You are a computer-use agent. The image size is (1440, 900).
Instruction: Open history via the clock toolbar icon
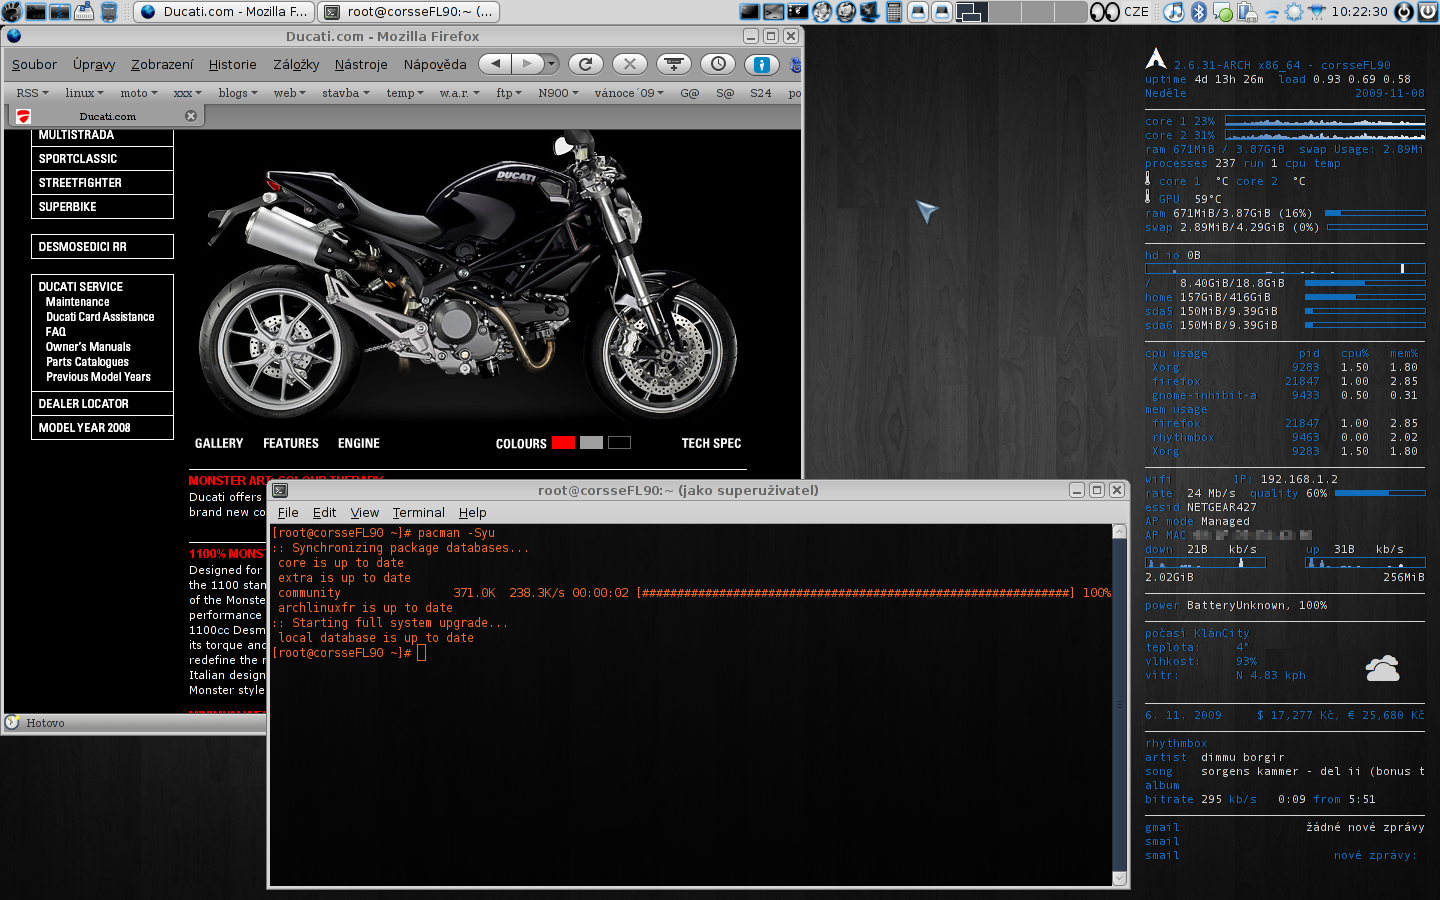coord(718,64)
